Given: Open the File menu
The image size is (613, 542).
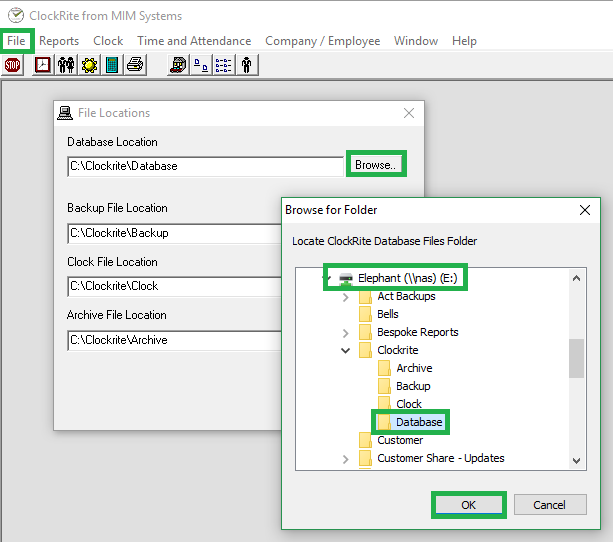Looking at the screenshot, I should coord(16,41).
